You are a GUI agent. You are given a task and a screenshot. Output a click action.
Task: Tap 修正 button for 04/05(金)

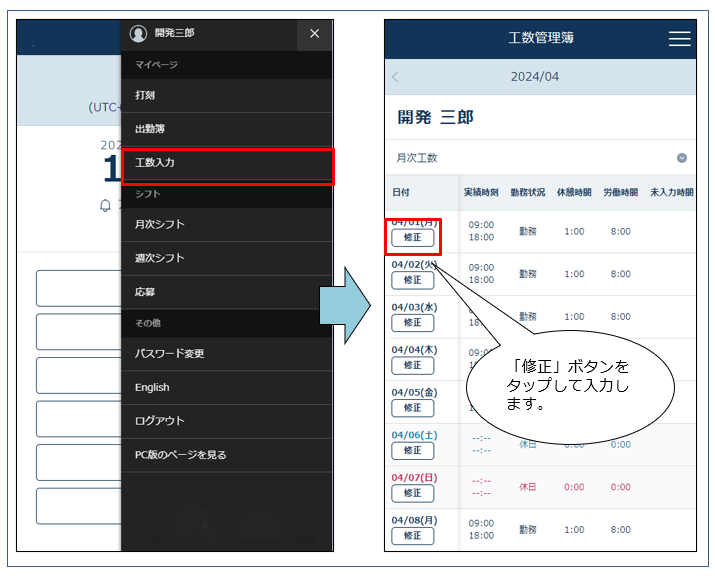(x=413, y=408)
